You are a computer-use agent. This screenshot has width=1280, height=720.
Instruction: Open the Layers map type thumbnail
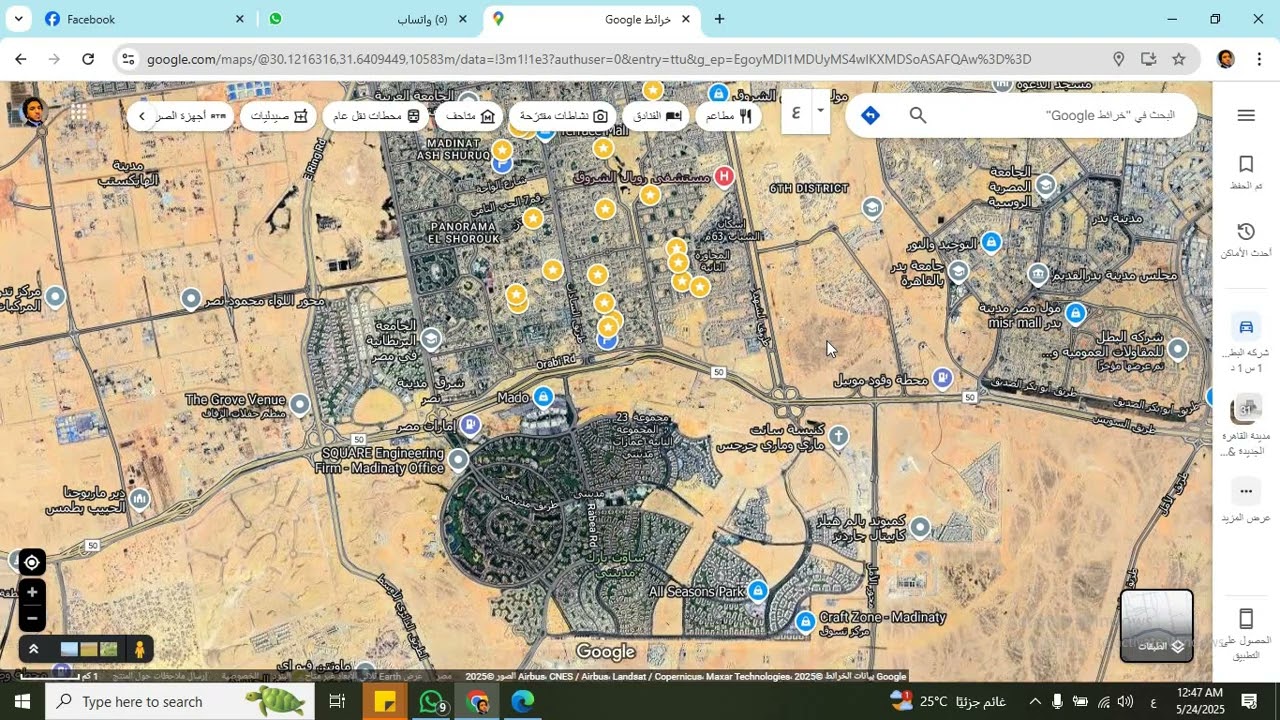1156,625
